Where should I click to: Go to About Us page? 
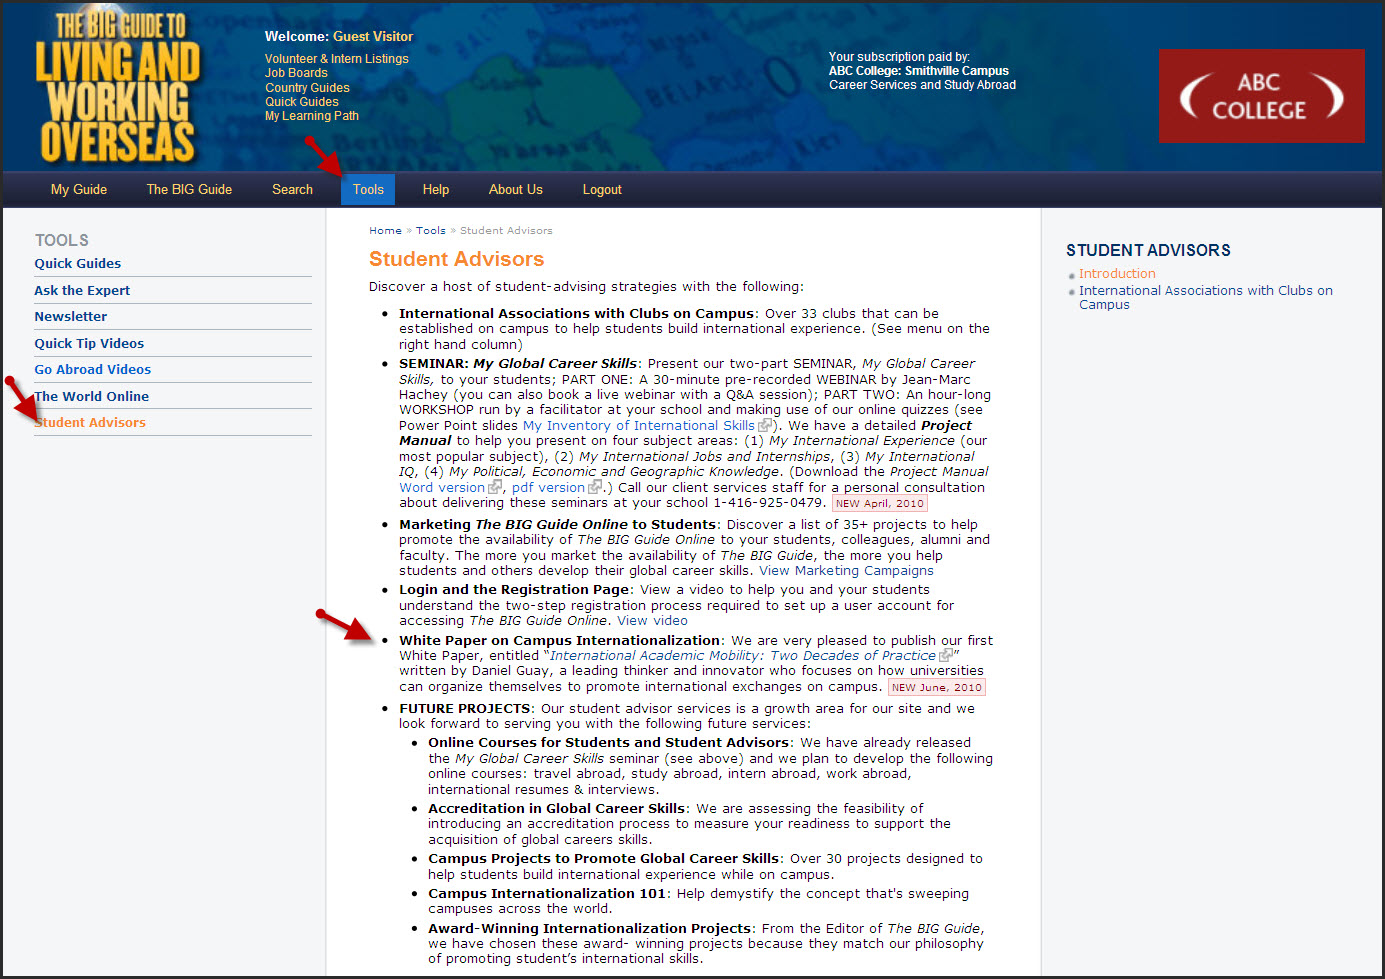pyautogui.click(x=516, y=190)
